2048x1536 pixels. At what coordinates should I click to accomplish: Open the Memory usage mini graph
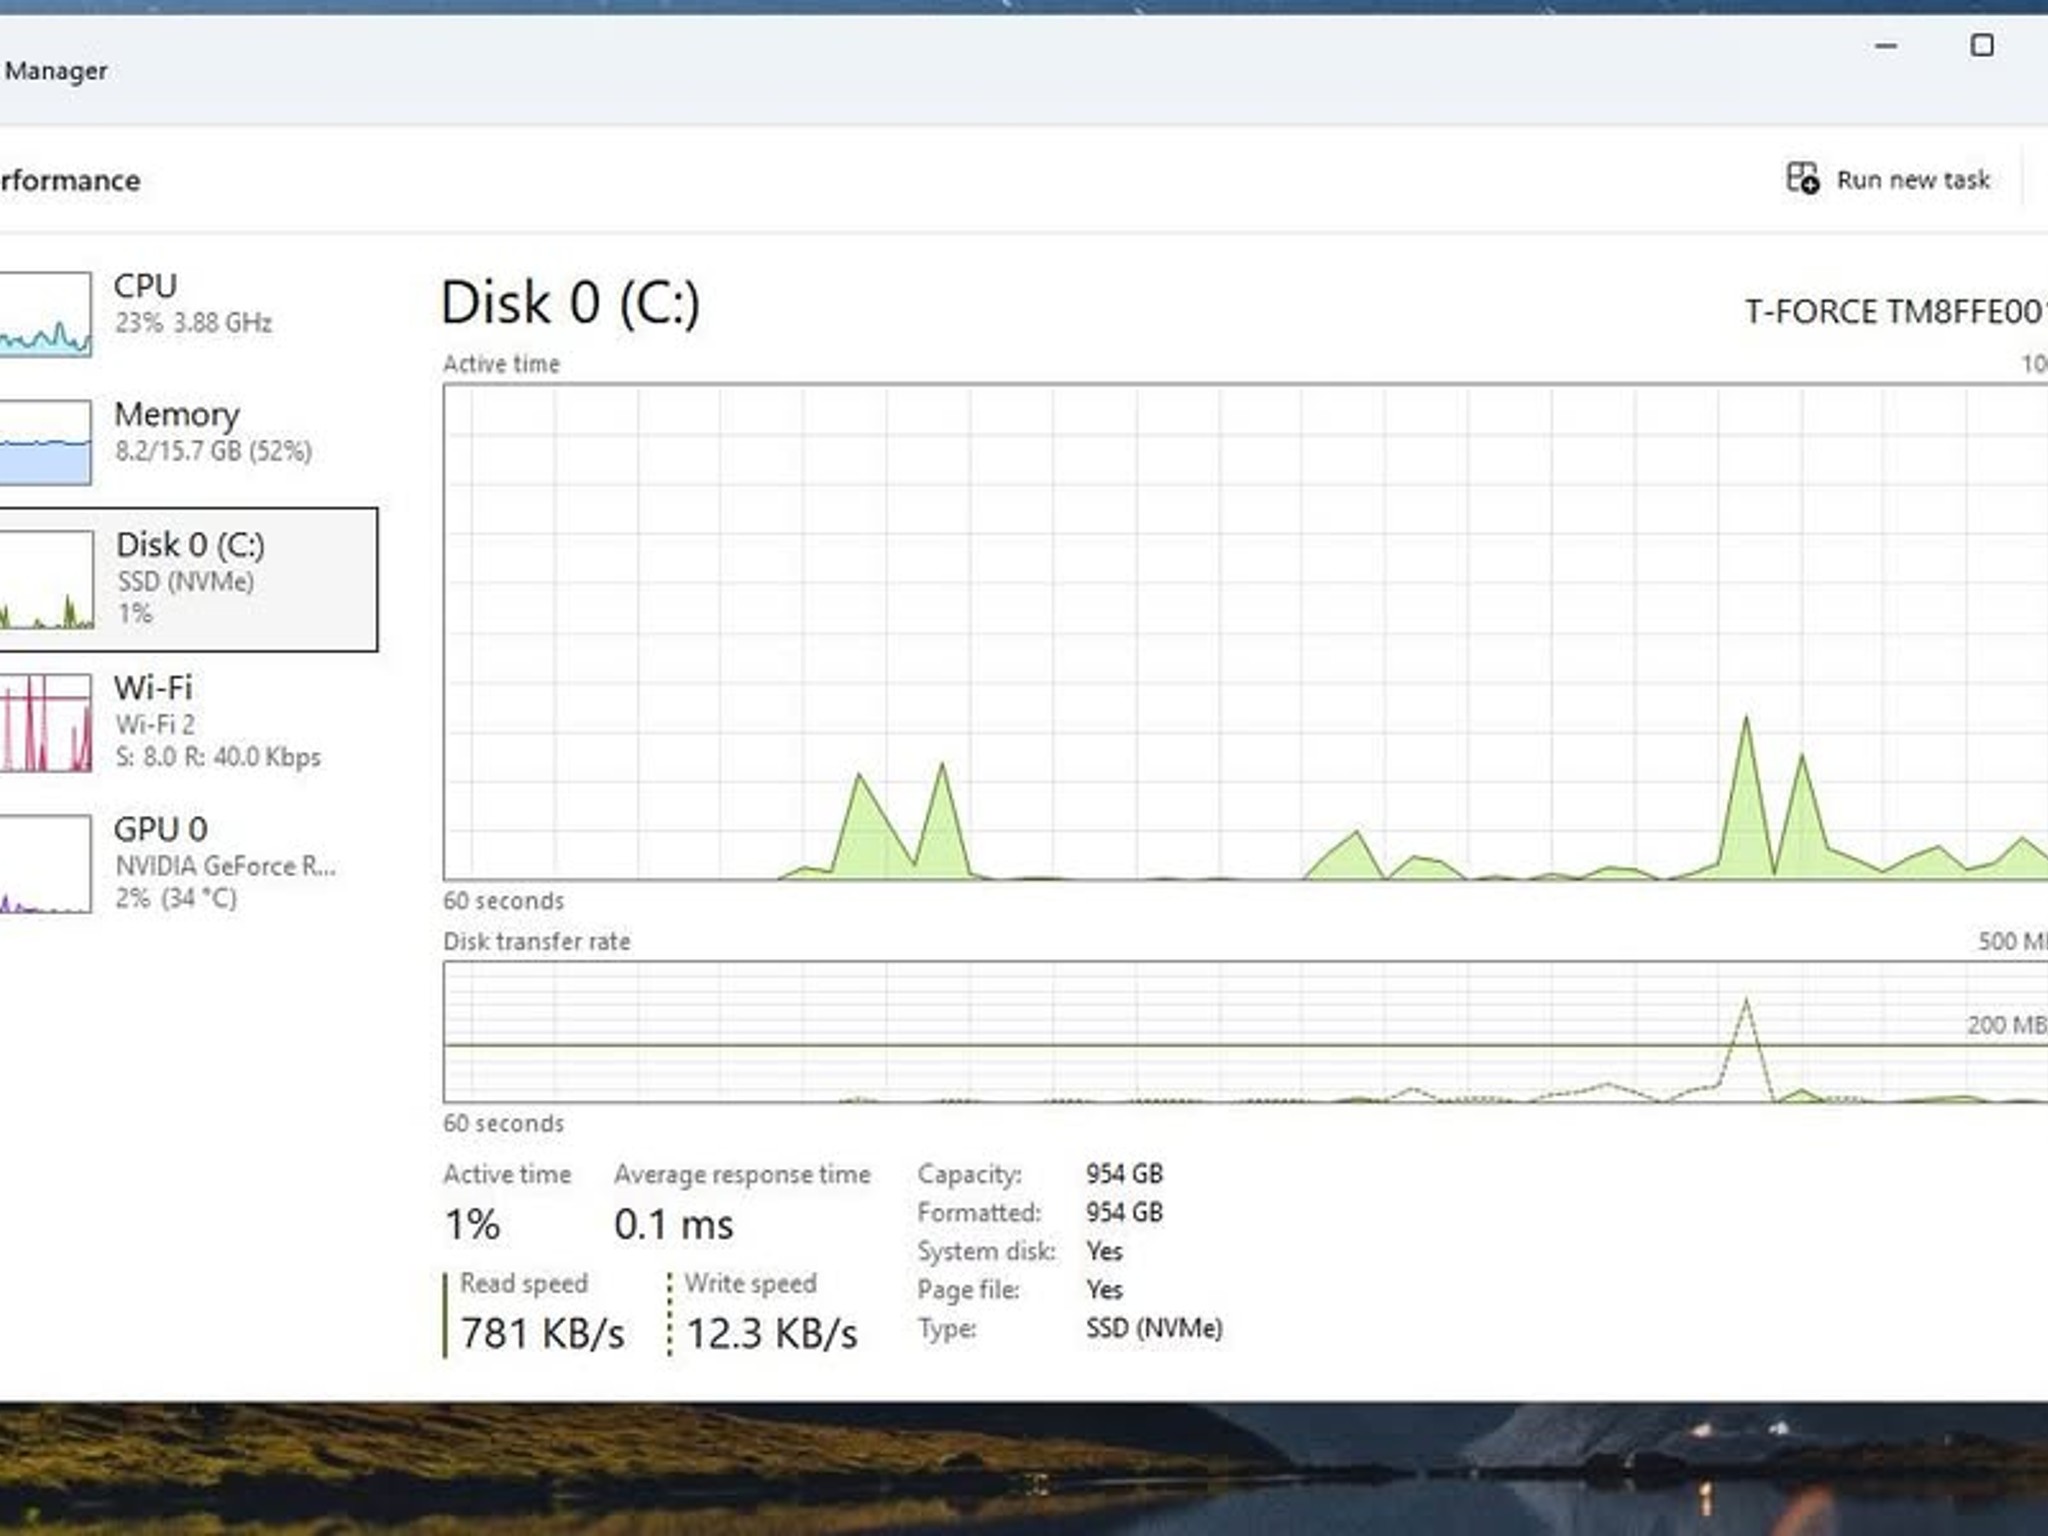point(45,442)
